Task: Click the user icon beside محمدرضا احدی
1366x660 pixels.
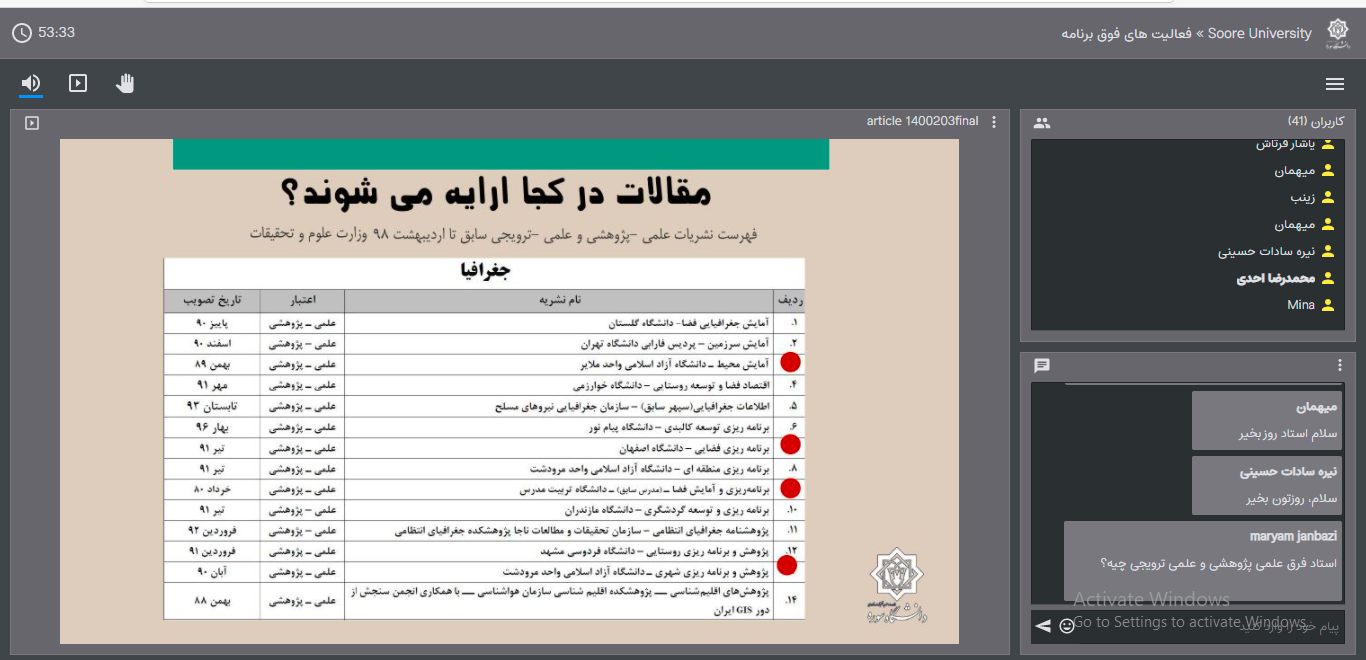Action: tap(1328, 279)
